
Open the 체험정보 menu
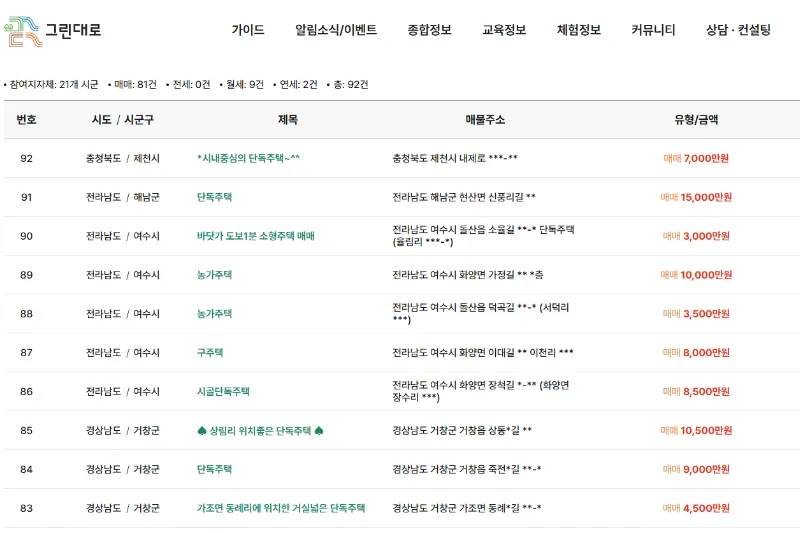[x=579, y=30]
